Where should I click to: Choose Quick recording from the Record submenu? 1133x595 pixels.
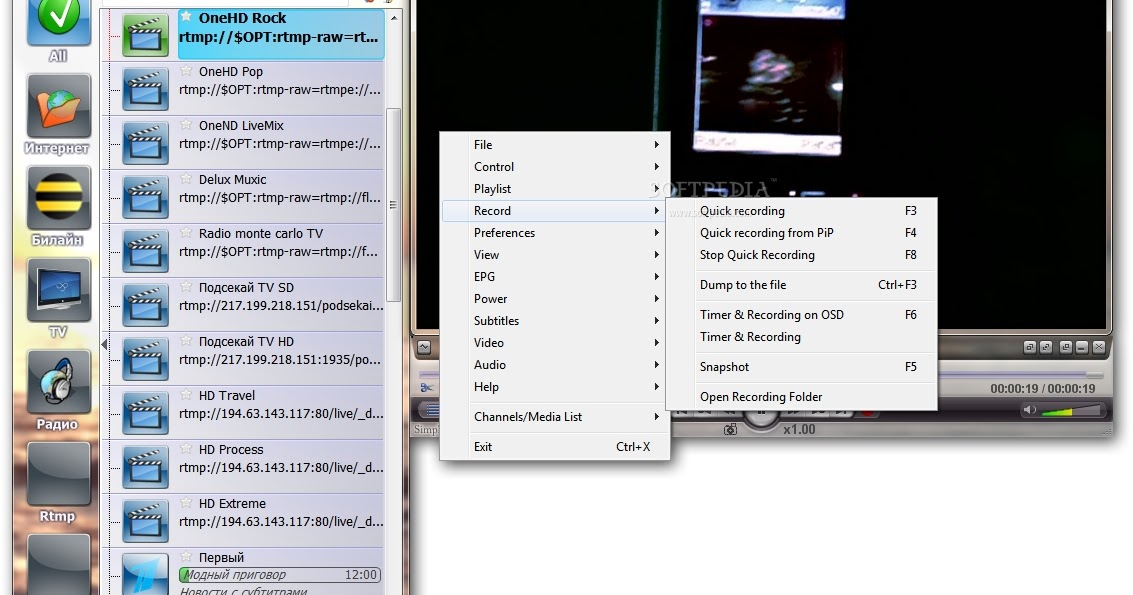tap(742, 211)
